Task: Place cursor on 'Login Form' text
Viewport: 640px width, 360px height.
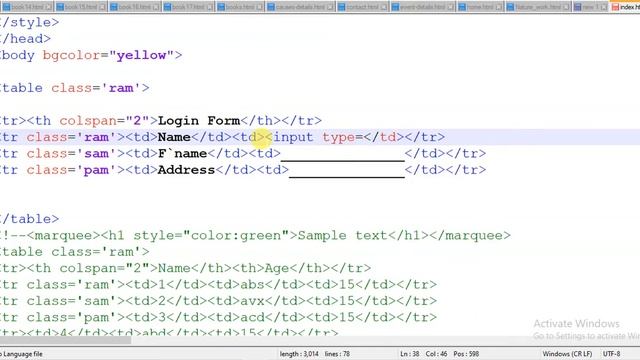Action: [199, 121]
